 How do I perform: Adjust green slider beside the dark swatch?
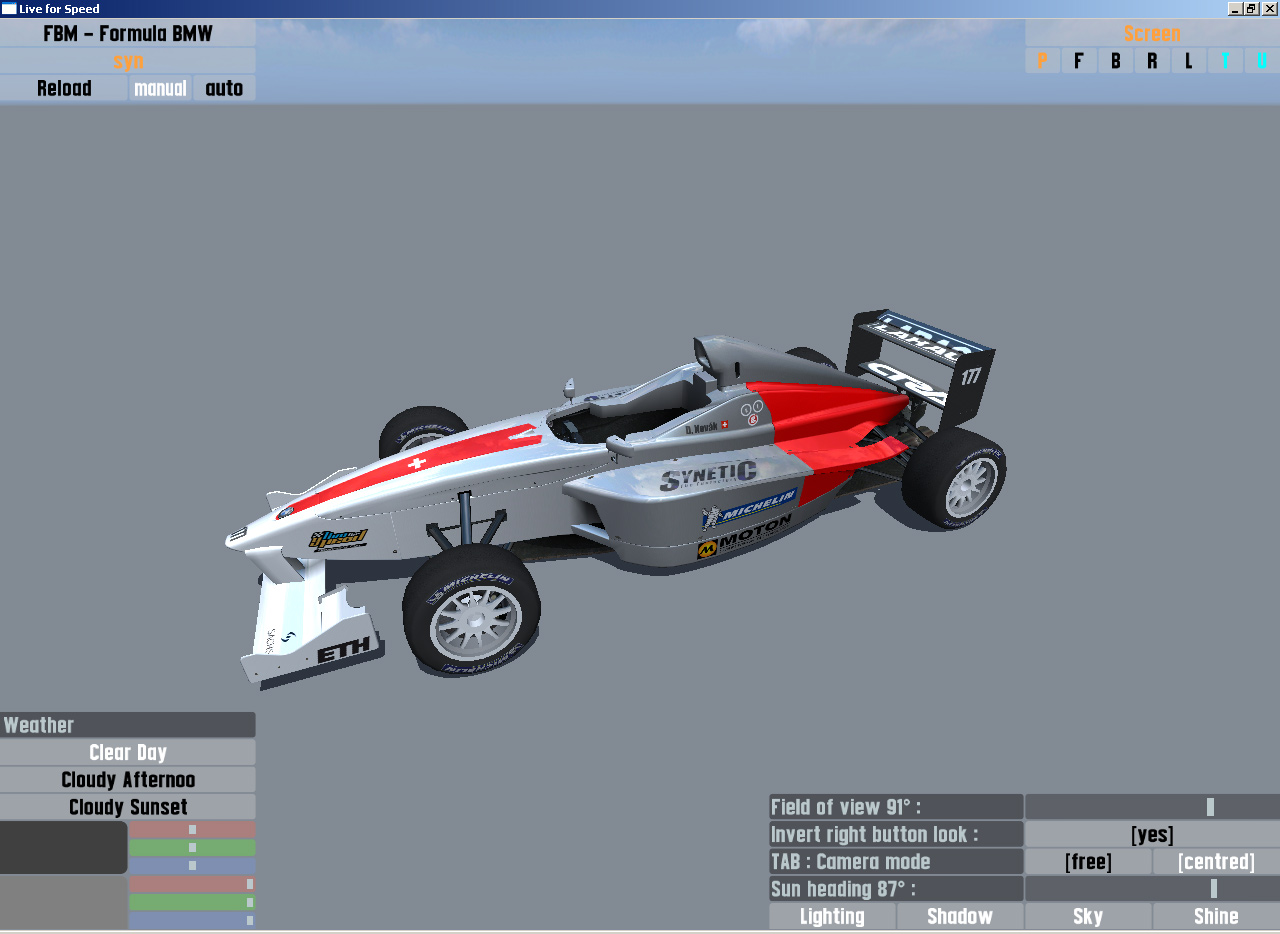pos(192,847)
